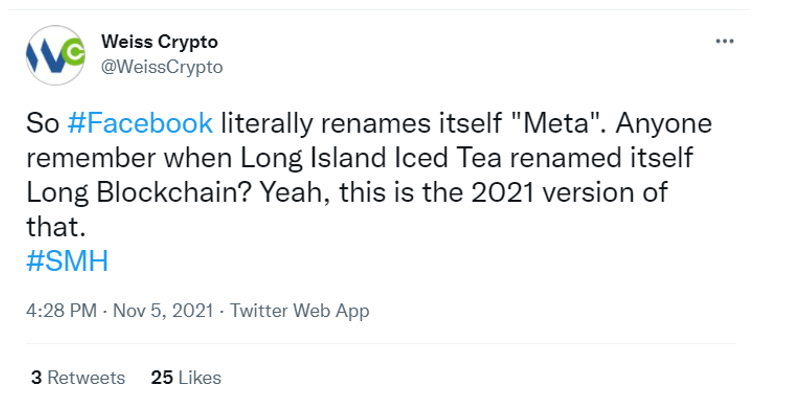The image size is (790, 406).
Task: Open the Twitter Web App source link
Action: pyautogui.click(x=299, y=310)
